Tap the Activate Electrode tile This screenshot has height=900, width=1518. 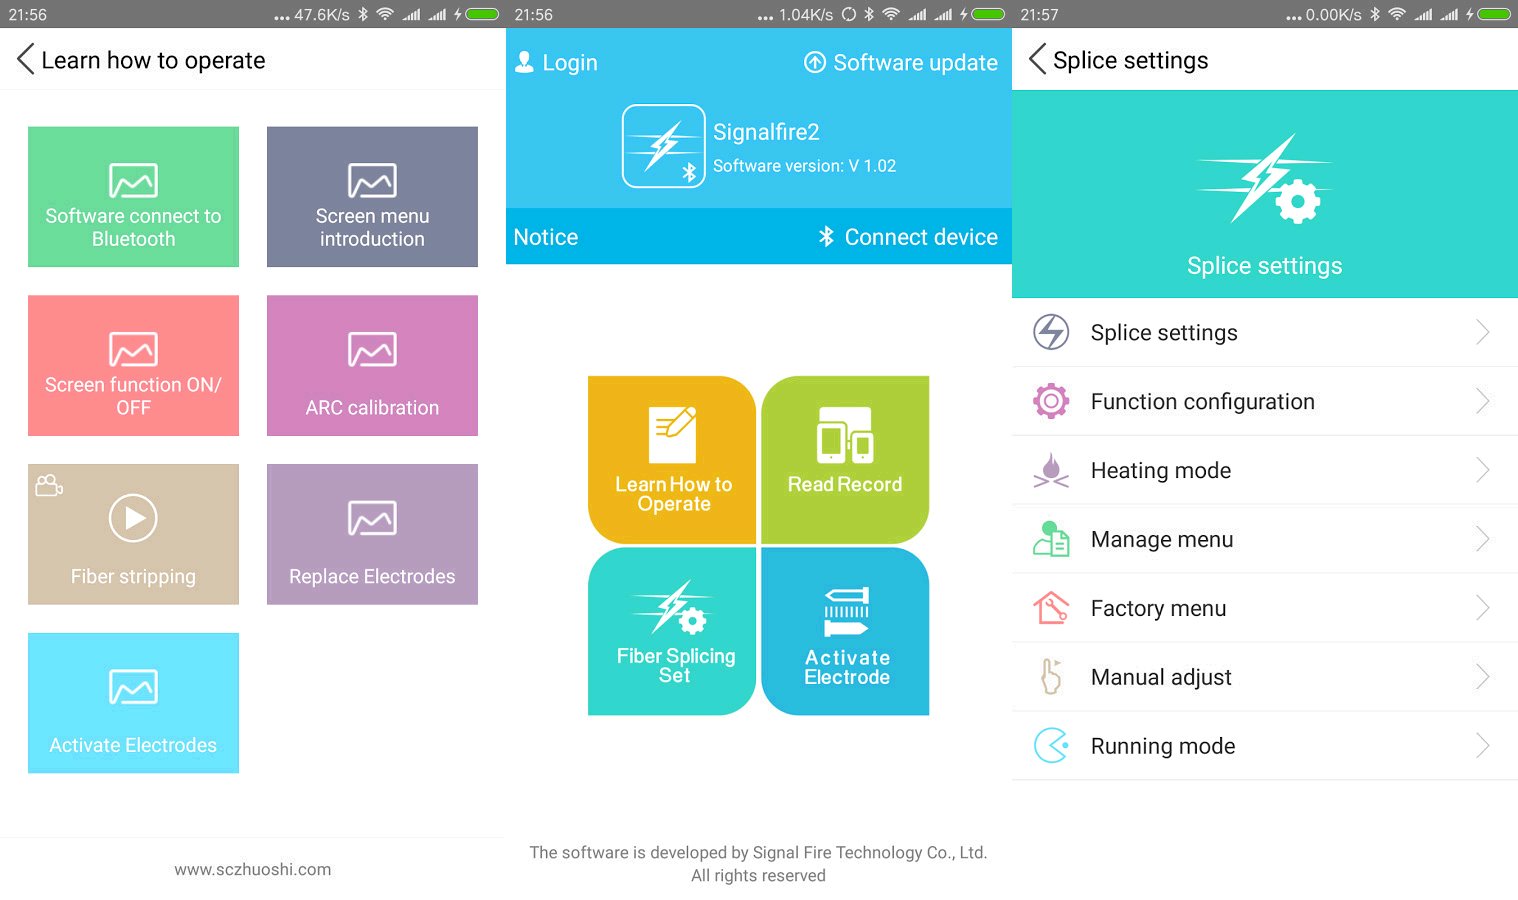845,631
